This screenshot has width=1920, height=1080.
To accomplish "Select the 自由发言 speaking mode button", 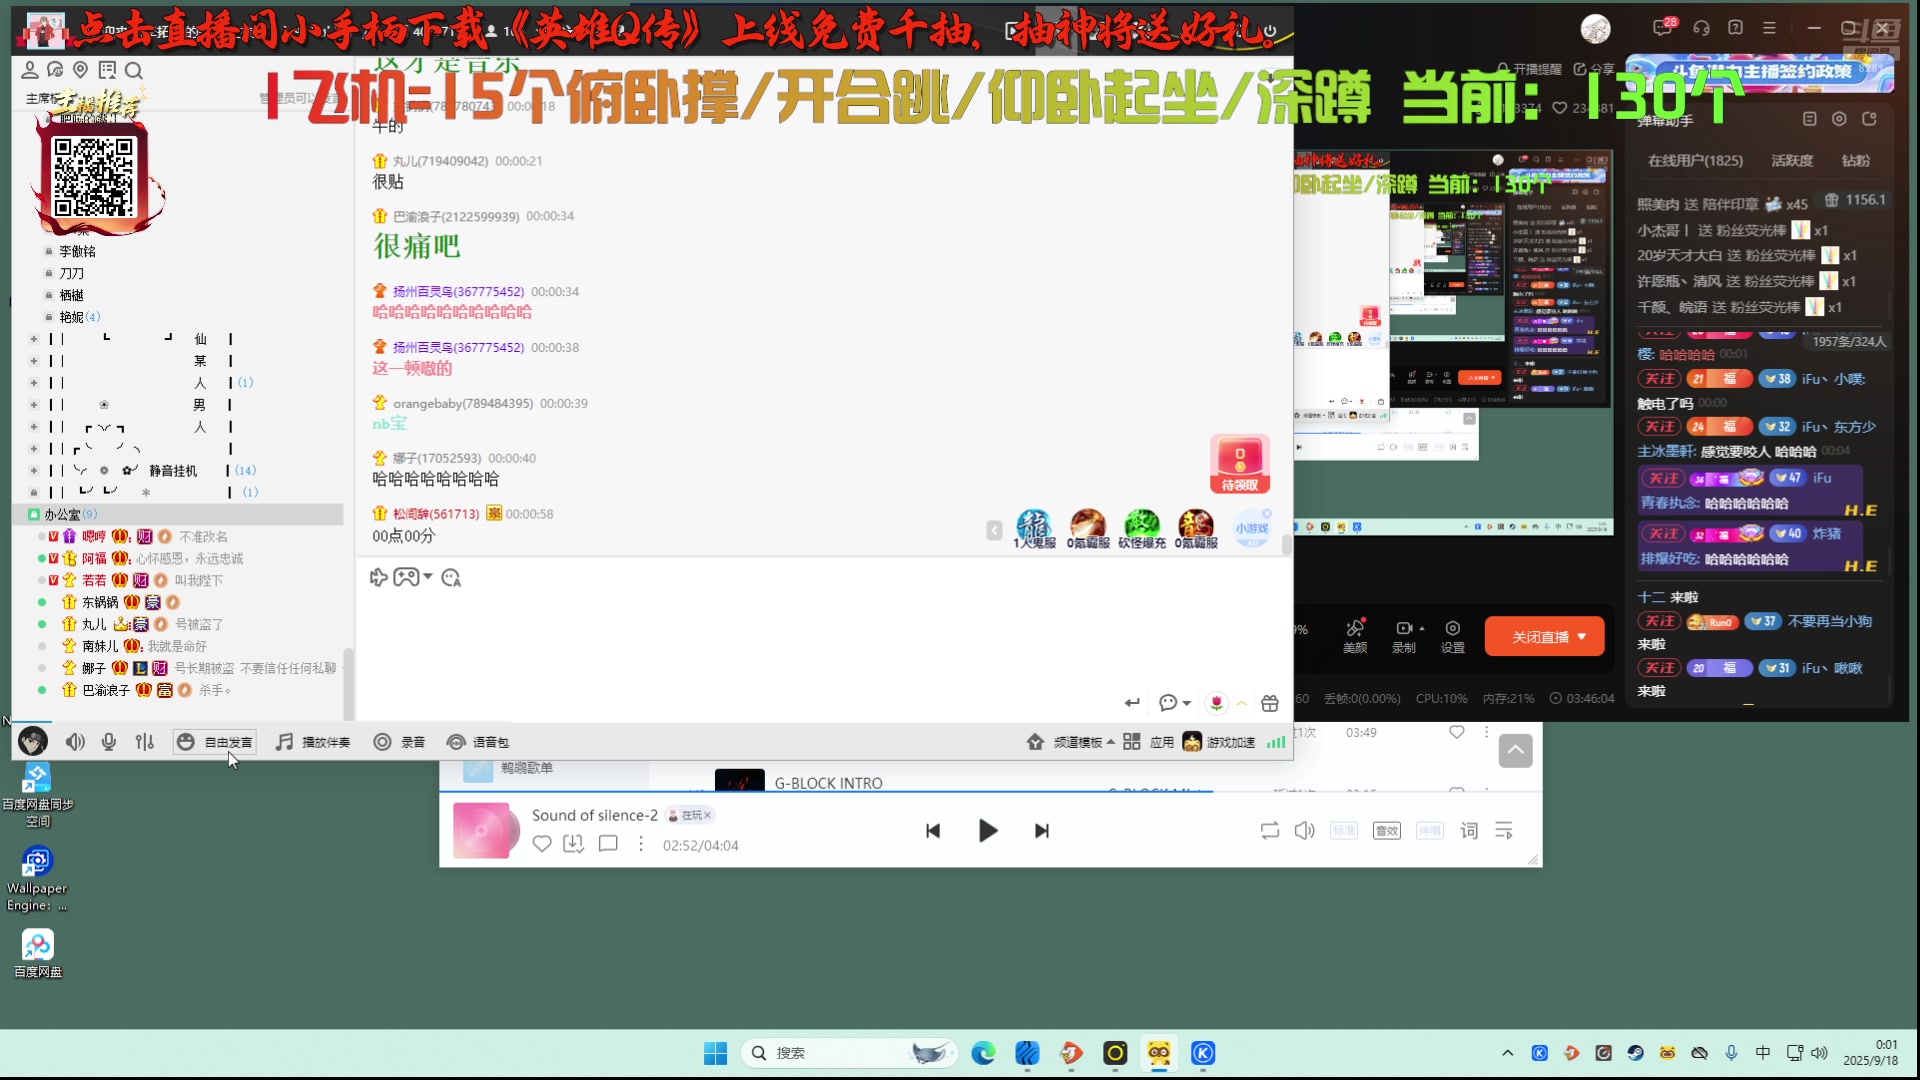I will tap(215, 742).
